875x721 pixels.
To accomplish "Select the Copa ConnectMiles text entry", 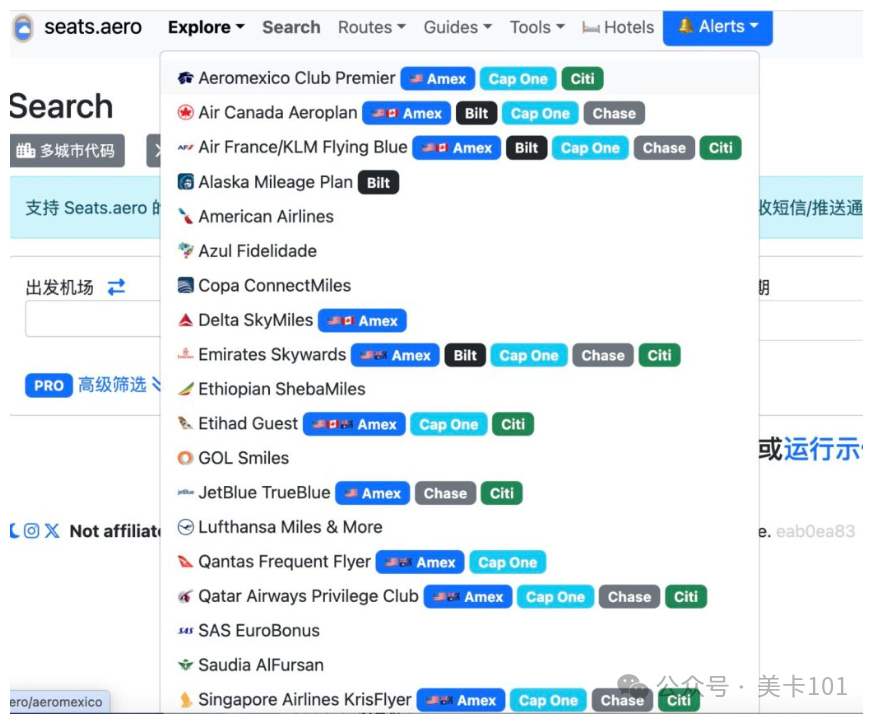I will click(275, 286).
